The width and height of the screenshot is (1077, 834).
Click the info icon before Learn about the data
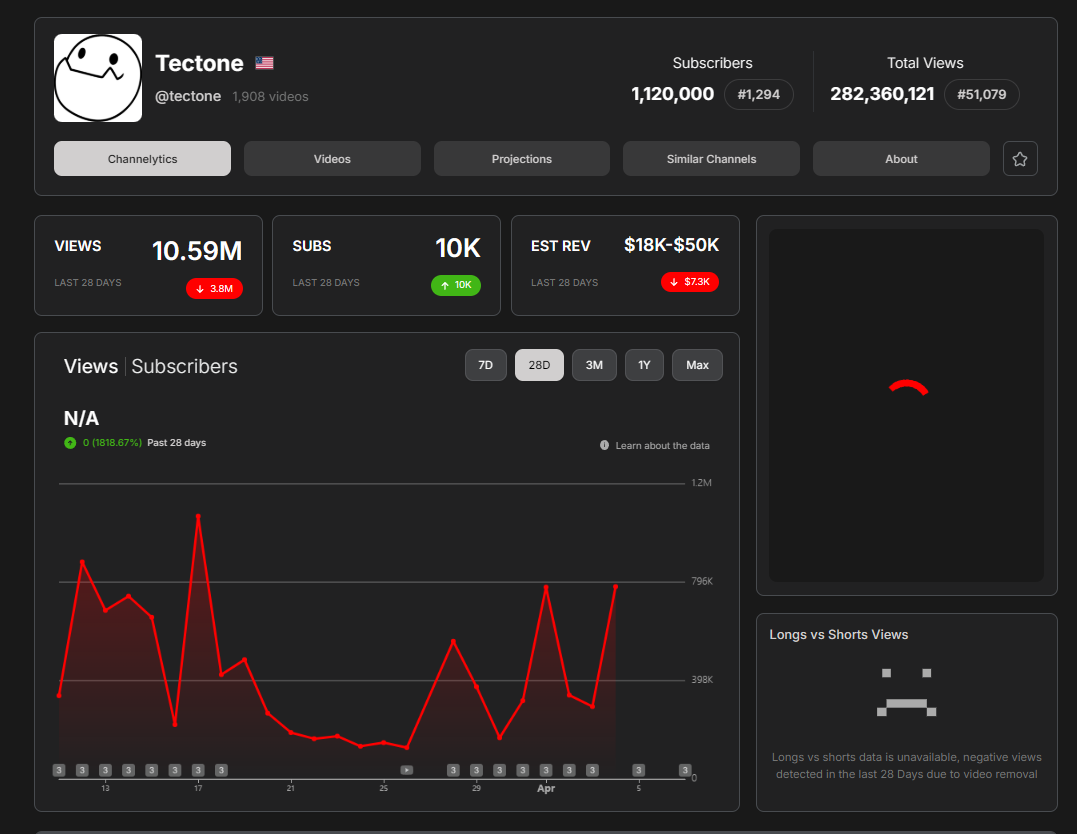[604, 445]
